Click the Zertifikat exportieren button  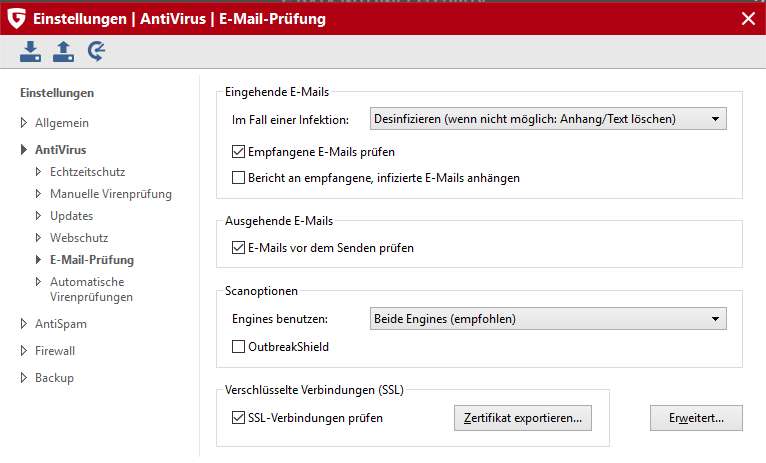(x=522, y=417)
